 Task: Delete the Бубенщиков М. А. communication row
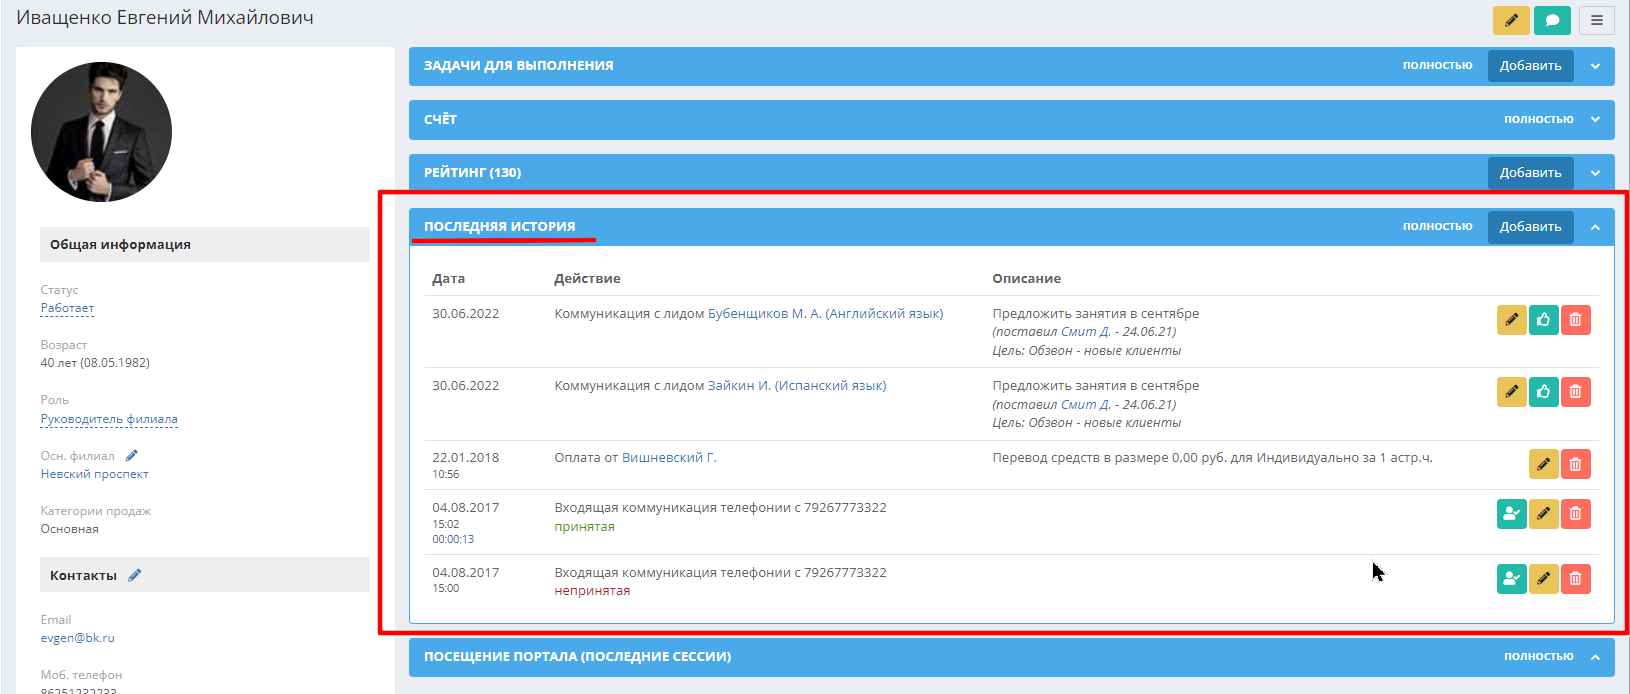[1576, 320]
